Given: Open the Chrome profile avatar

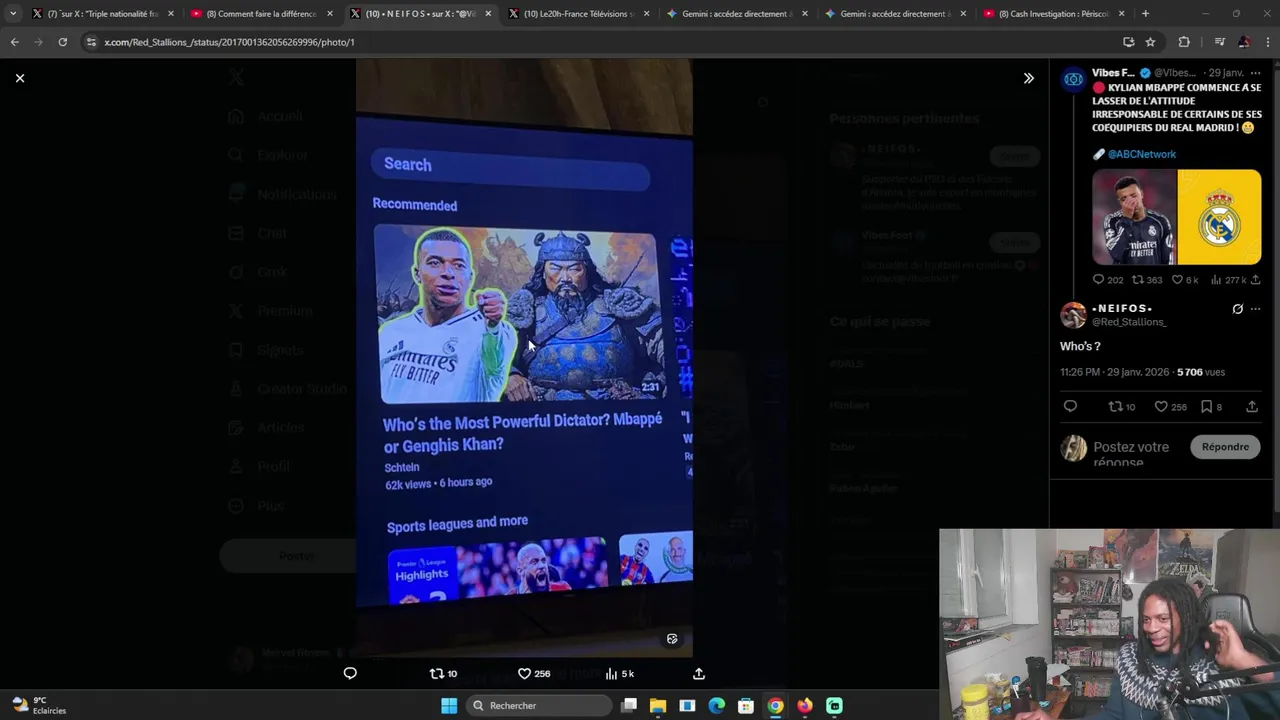Looking at the screenshot, I should pyautogui.click(x=1243, y=42).
